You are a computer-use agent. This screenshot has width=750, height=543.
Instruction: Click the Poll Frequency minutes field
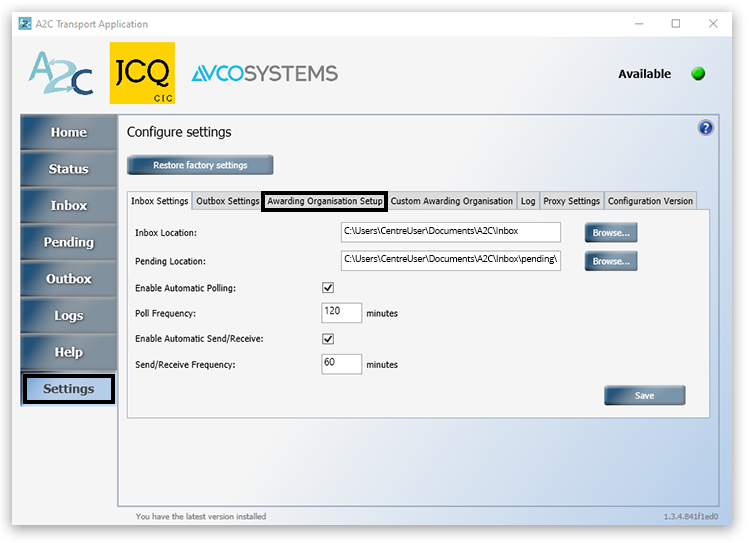341,313
